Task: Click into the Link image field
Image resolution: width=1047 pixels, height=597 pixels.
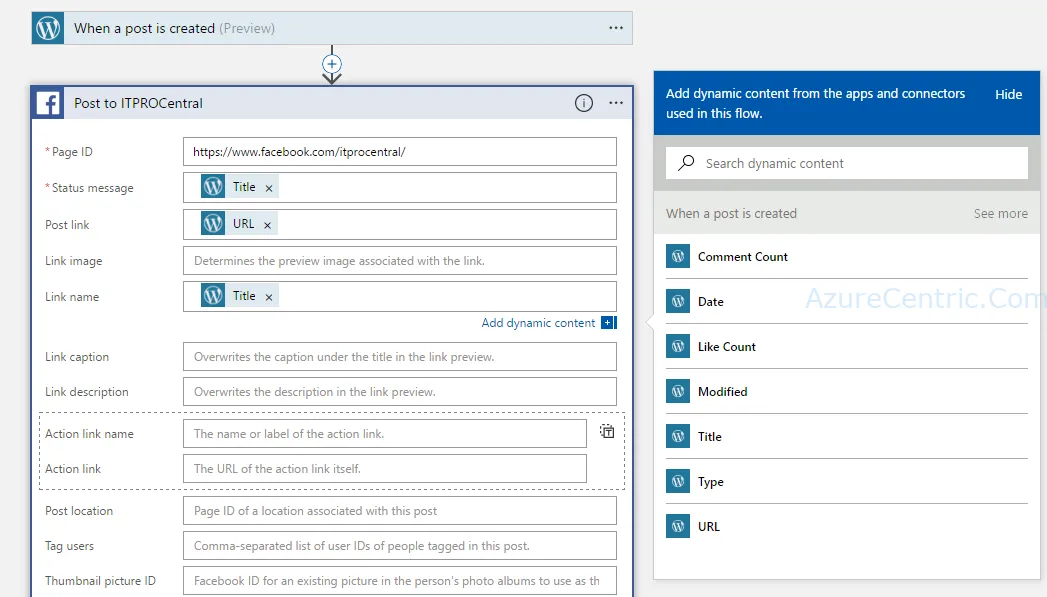Action: coord(399,260)
